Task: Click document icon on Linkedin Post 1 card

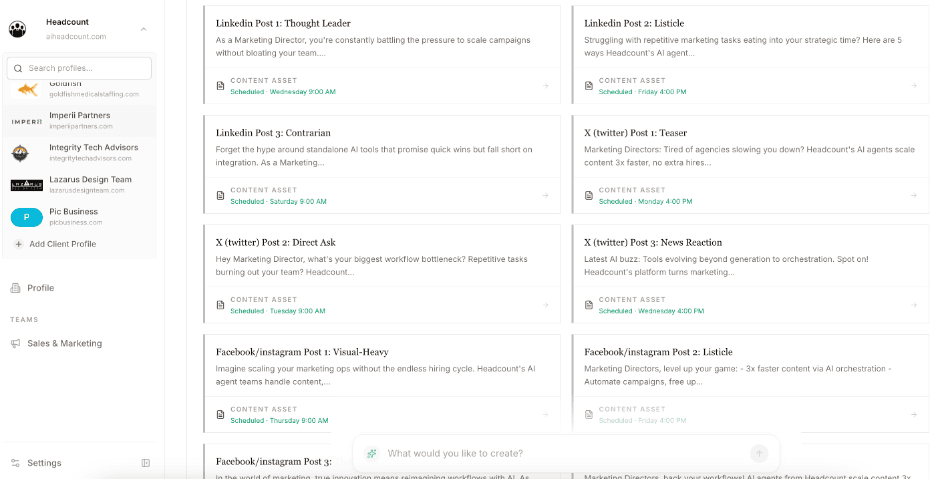Action: coord(220,86)
